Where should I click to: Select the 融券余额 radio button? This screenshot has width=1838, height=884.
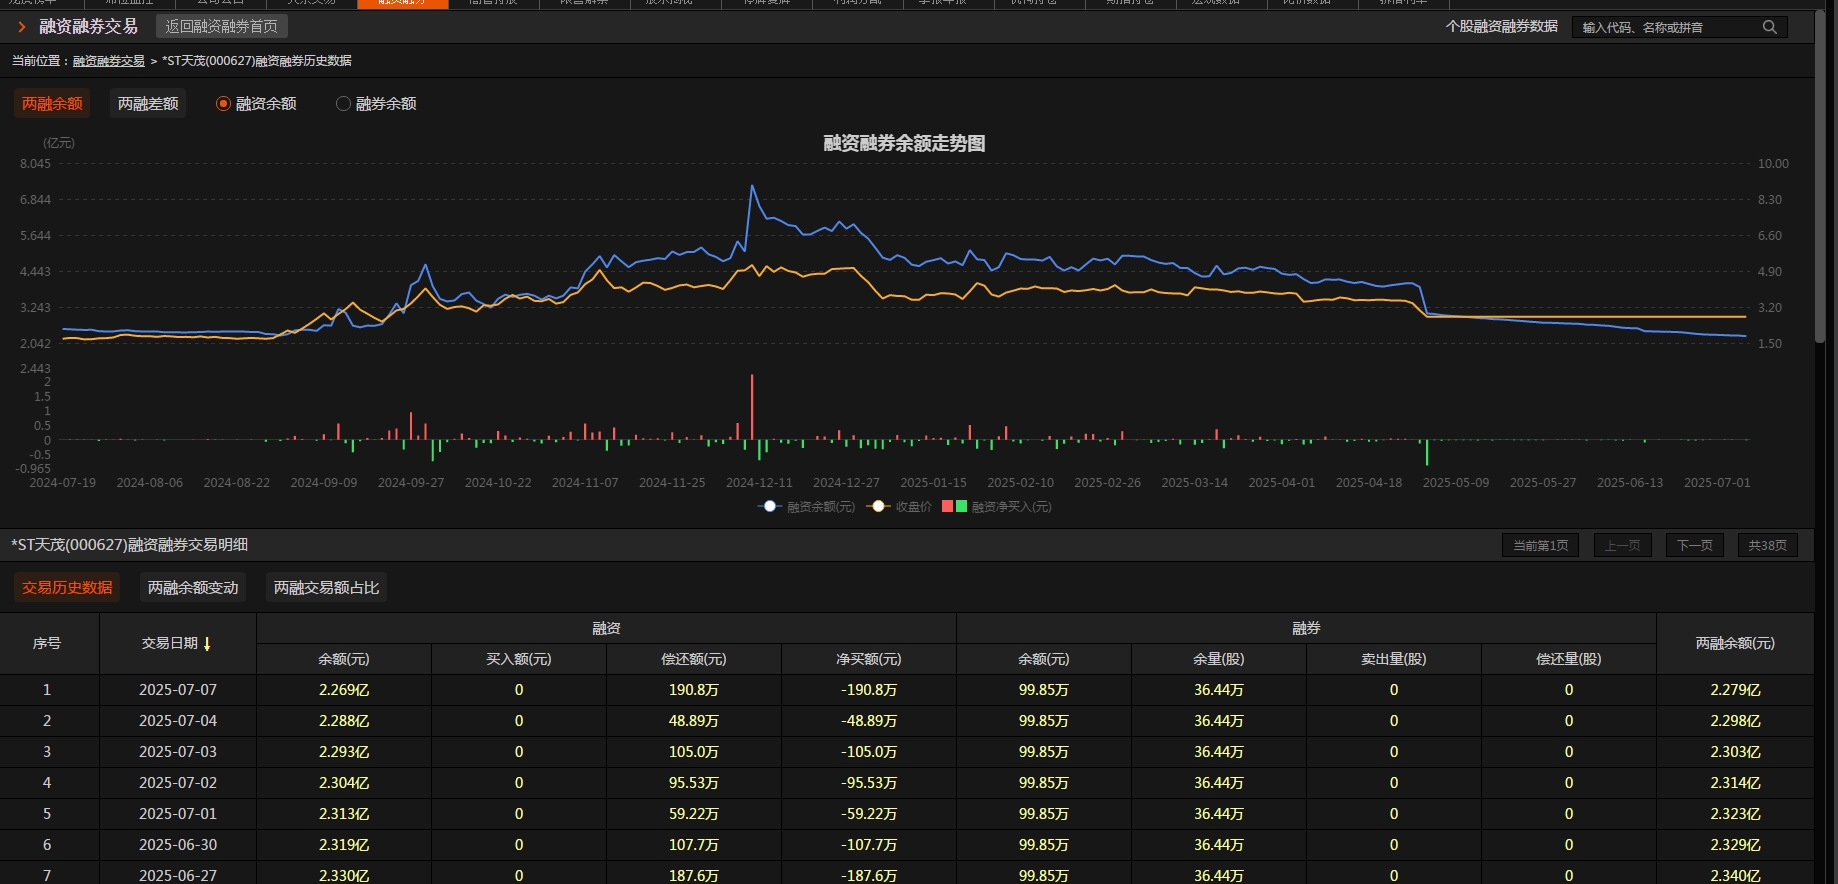point(343,104)
